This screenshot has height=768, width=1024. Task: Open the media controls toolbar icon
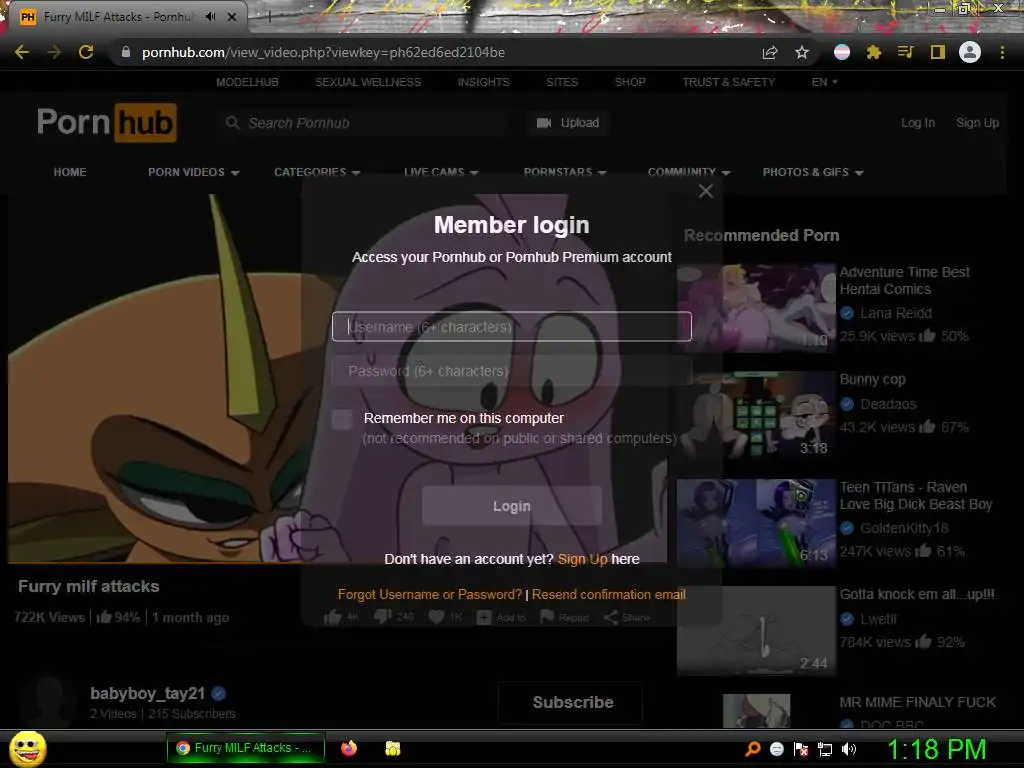(x=905, y=52)
